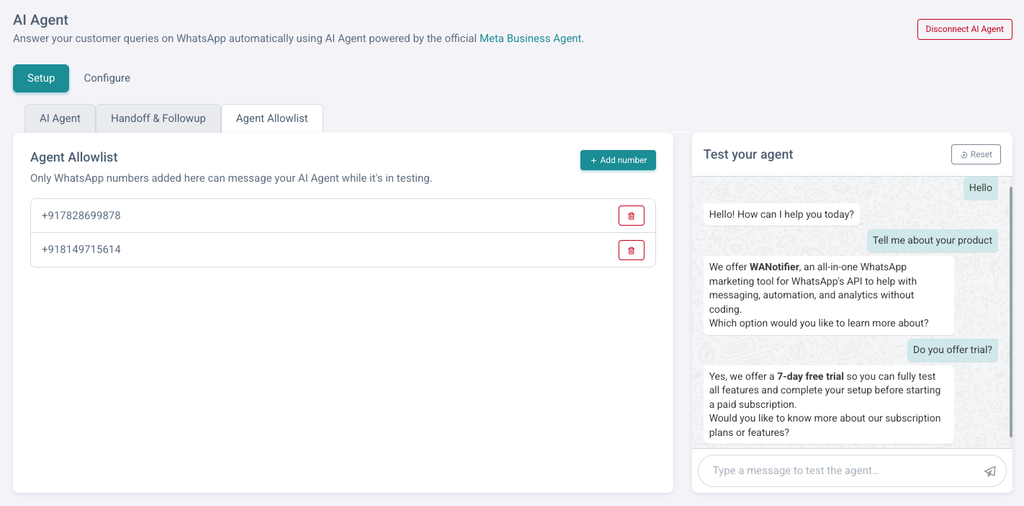Select the +917828699878 allowlist entry
The width and height of the screenshot is (1024, 506).
[x=343, y=215]
